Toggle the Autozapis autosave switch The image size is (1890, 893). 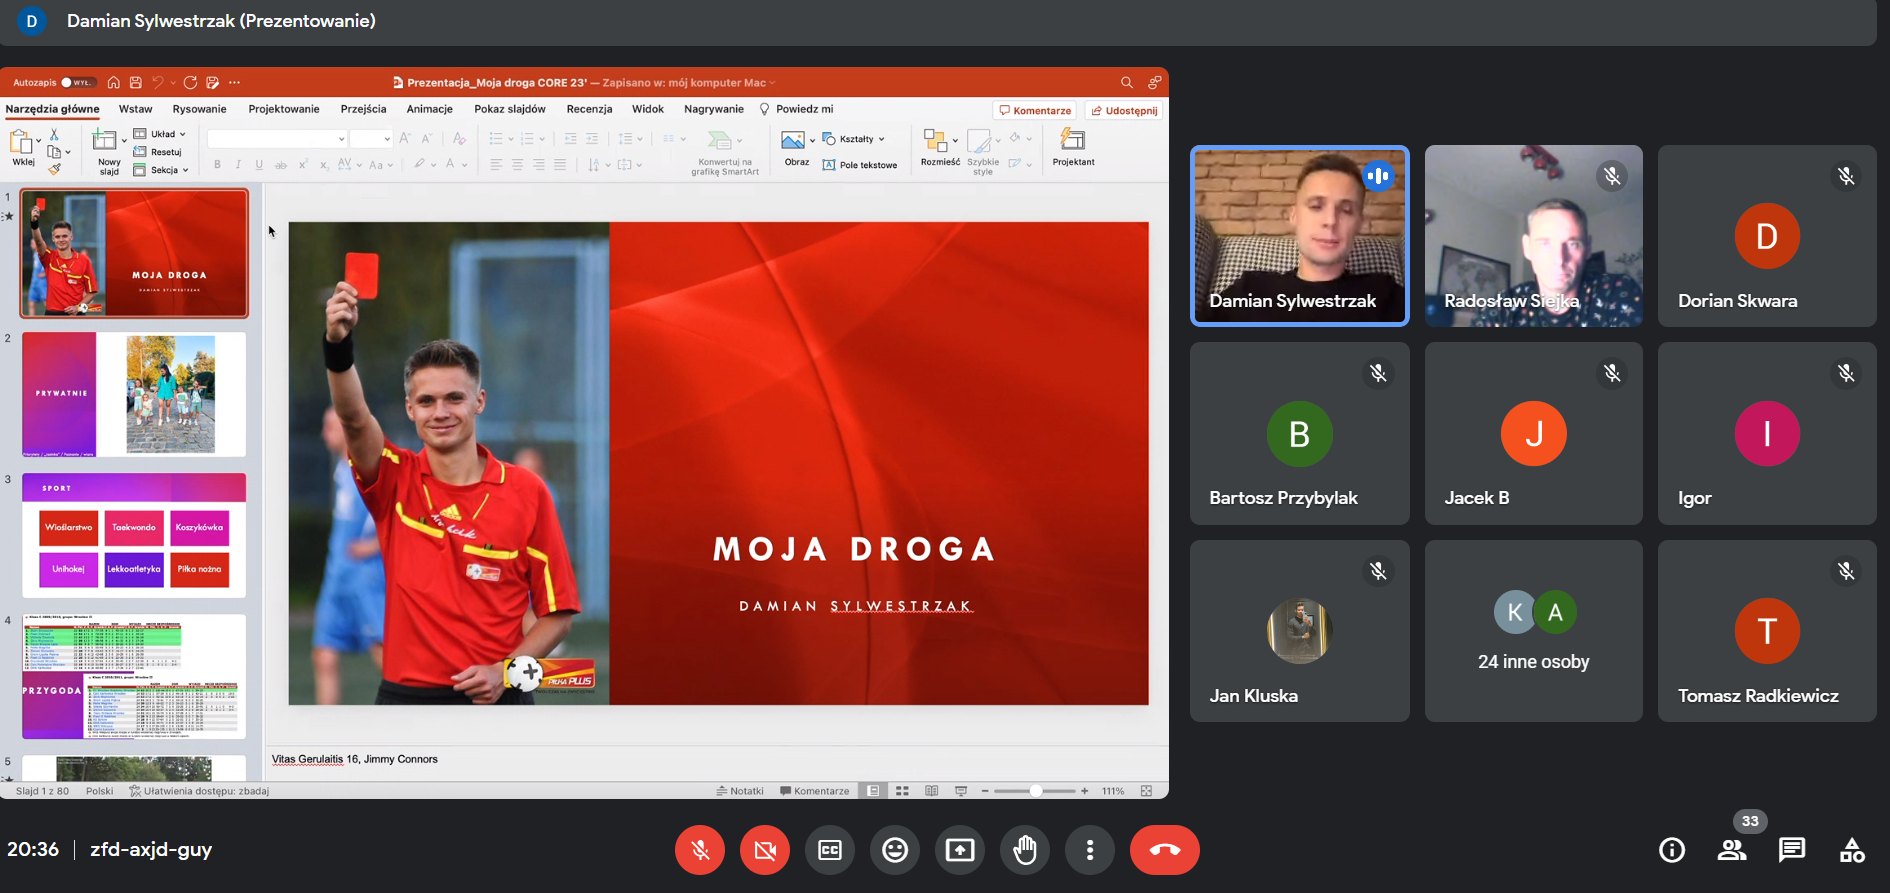point(78,82)
